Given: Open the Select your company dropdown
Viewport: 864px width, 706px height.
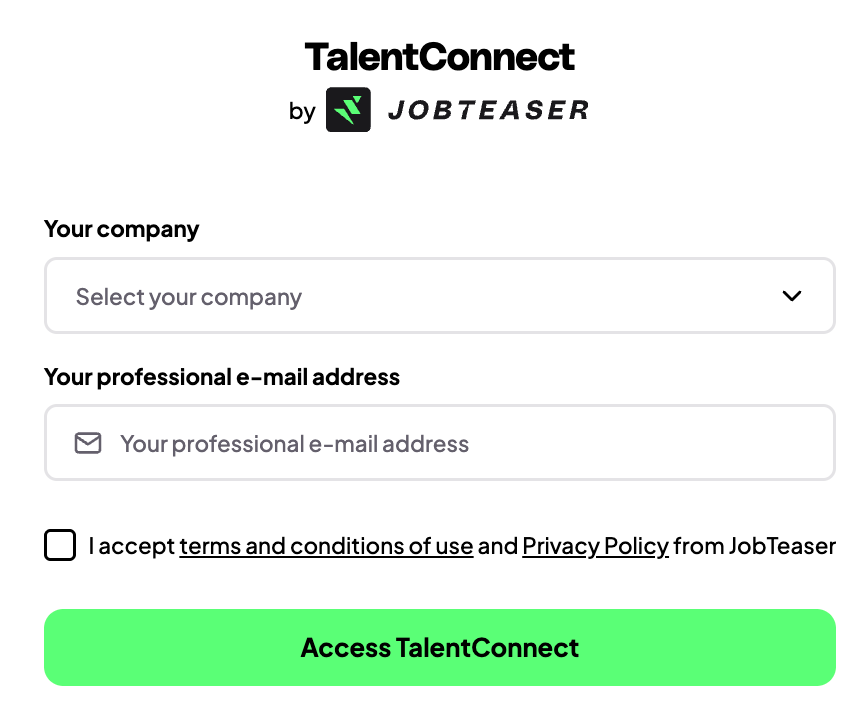Looking at the screenshot, I should click(x=439, y=296).
